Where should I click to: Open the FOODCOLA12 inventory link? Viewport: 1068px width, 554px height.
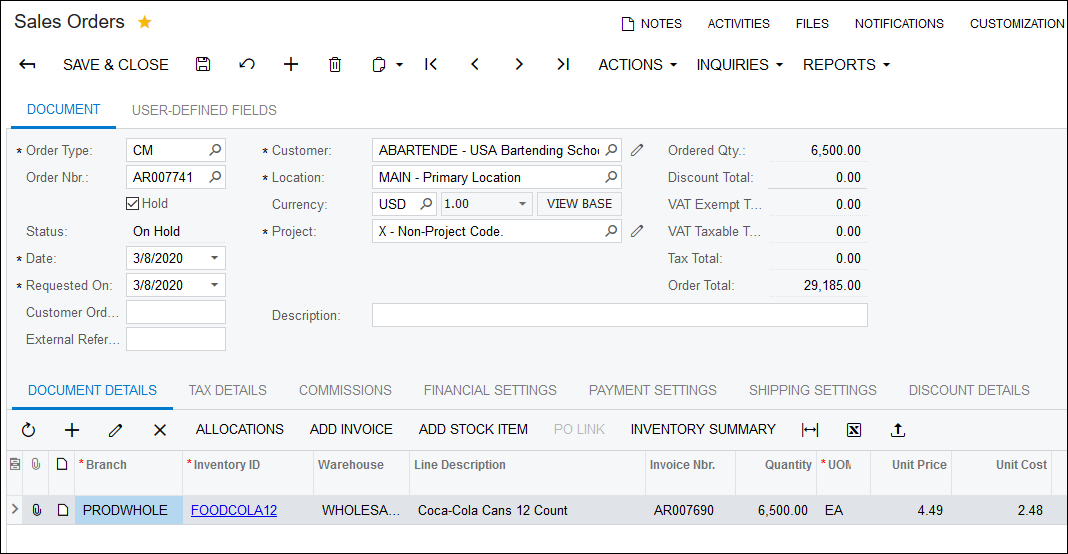[234, 510]
